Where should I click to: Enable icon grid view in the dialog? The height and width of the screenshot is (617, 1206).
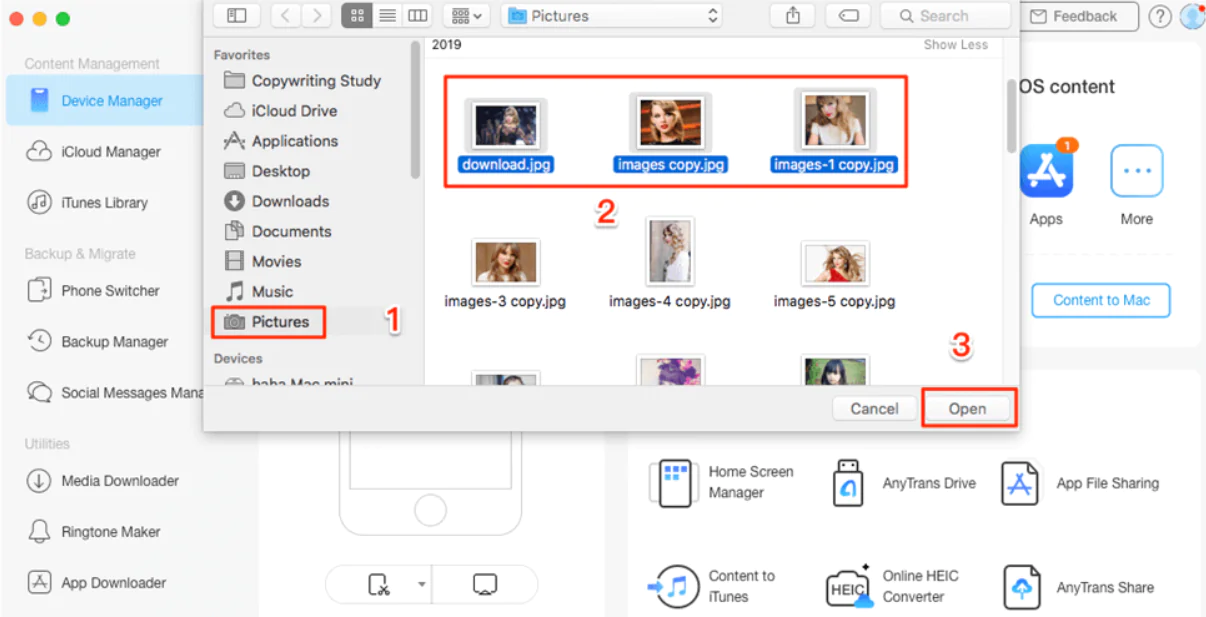tap(357, 15)
